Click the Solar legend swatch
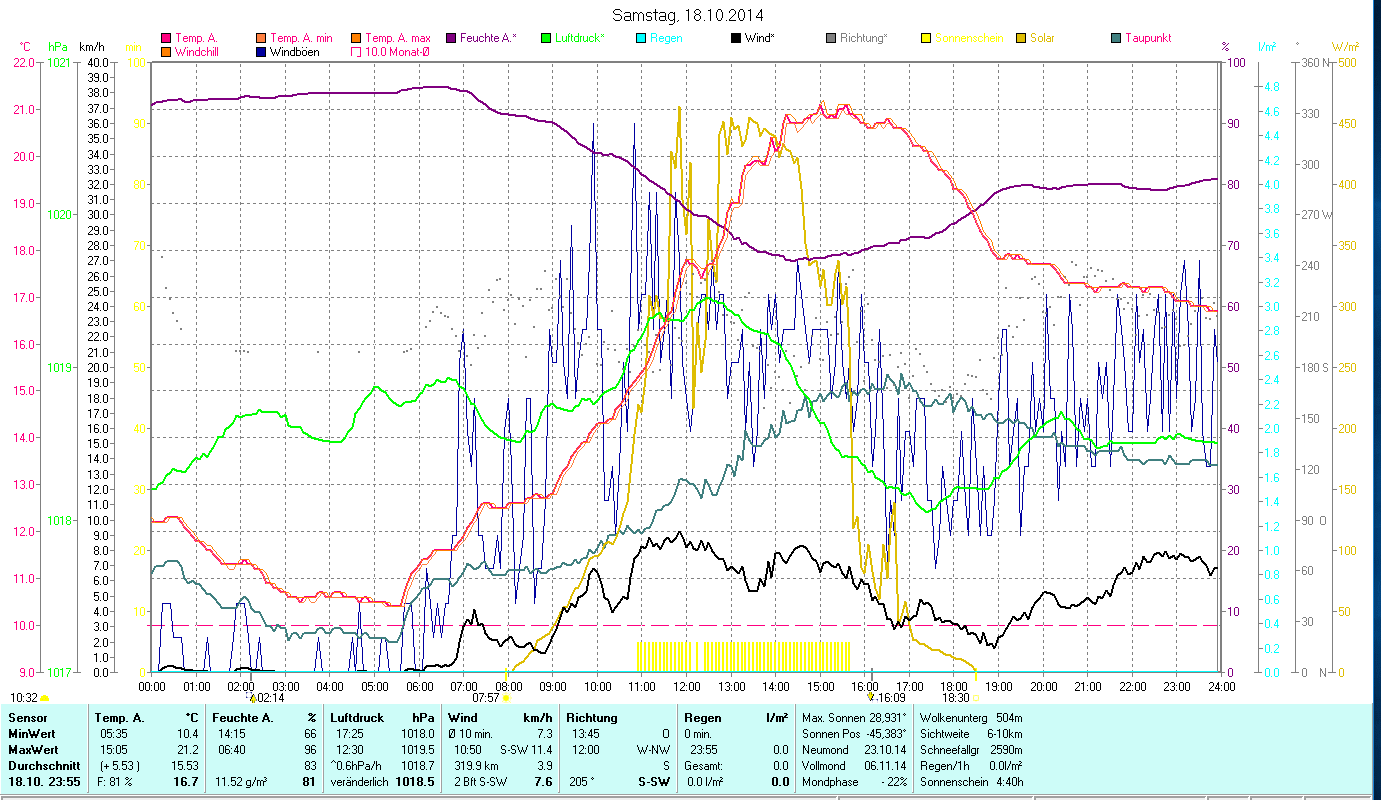The width and height of the screenshot is (1381, 800). [x=1021, y=38]
